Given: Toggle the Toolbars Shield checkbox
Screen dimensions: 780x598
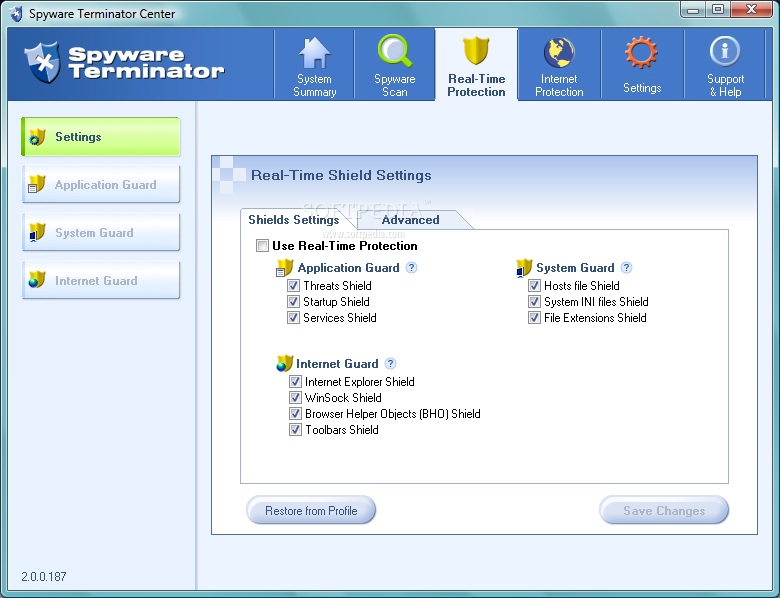Looking at the screenshot, I should pos(295,429).
